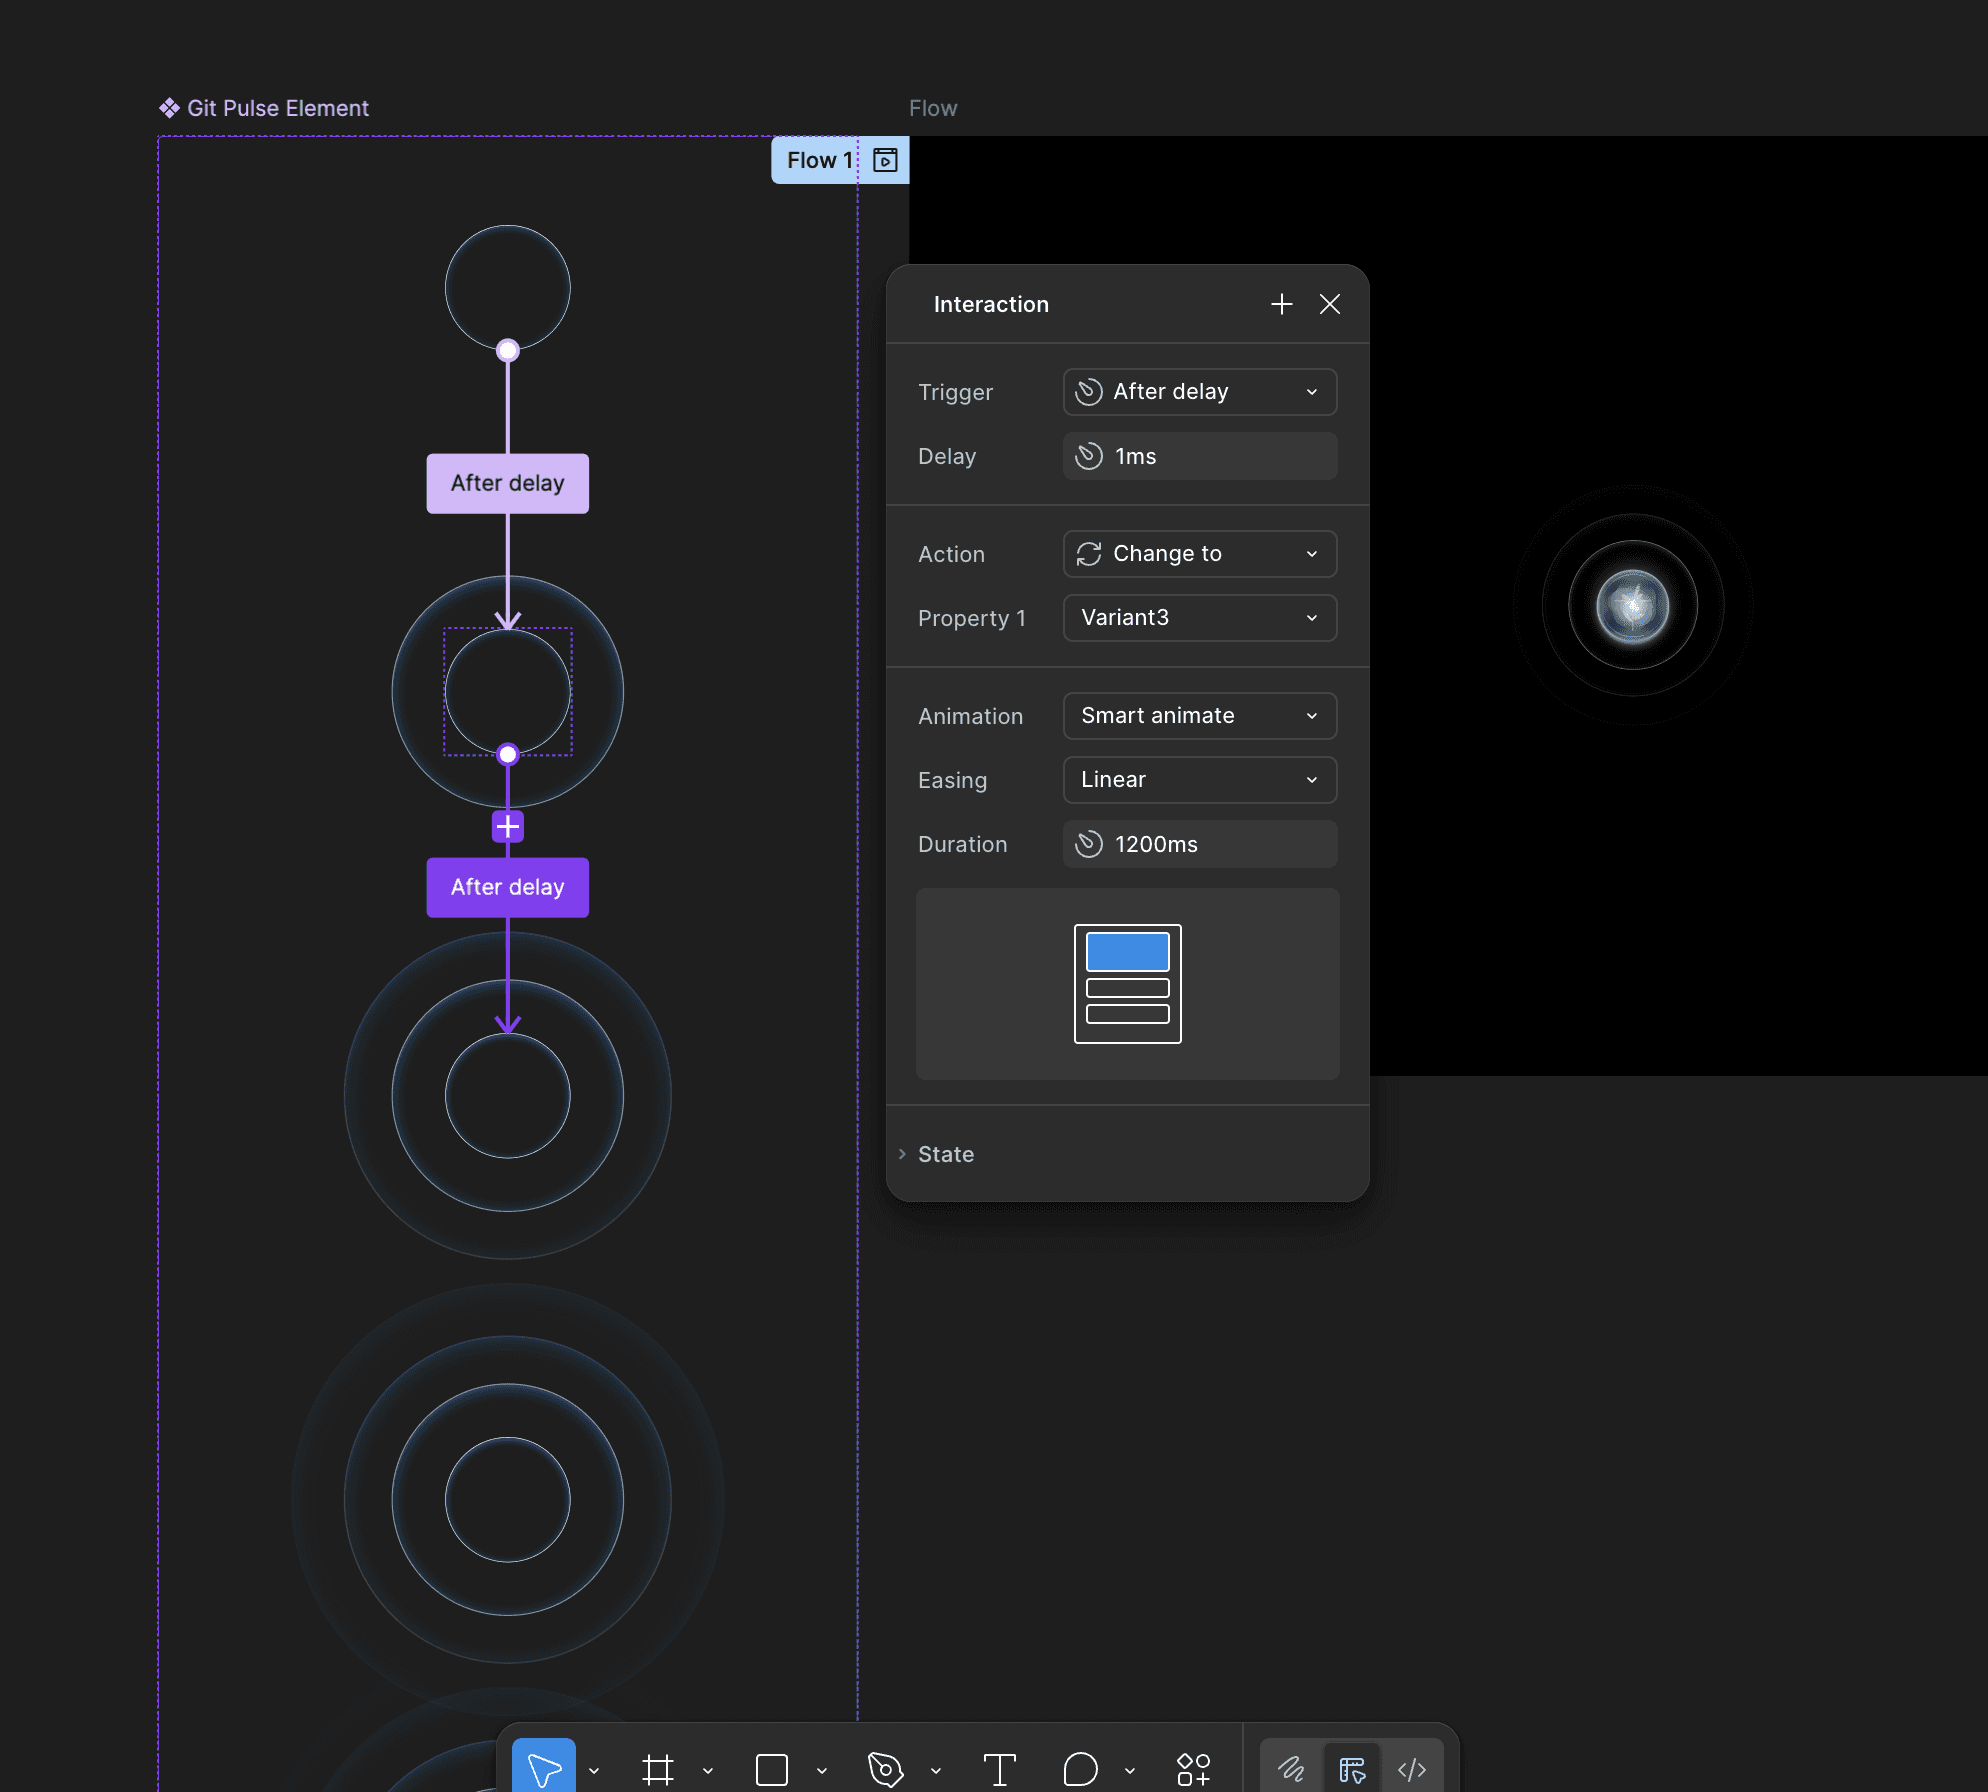
Task: Select the Comment tool
Action: click(x=1080, y=1769)
